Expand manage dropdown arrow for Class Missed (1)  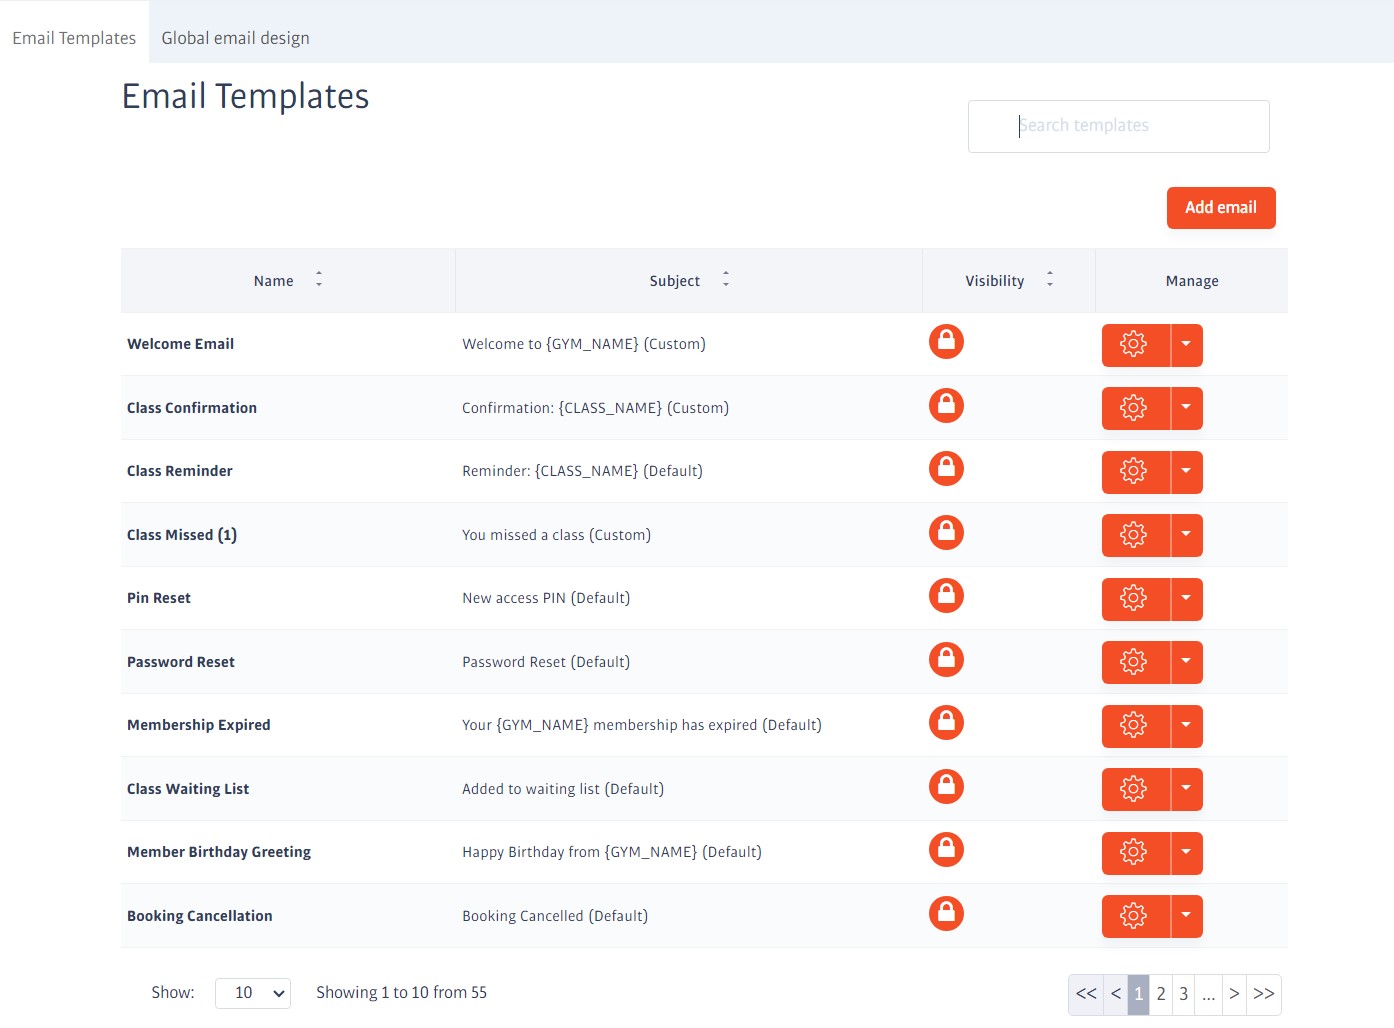tap(1187, 535)
